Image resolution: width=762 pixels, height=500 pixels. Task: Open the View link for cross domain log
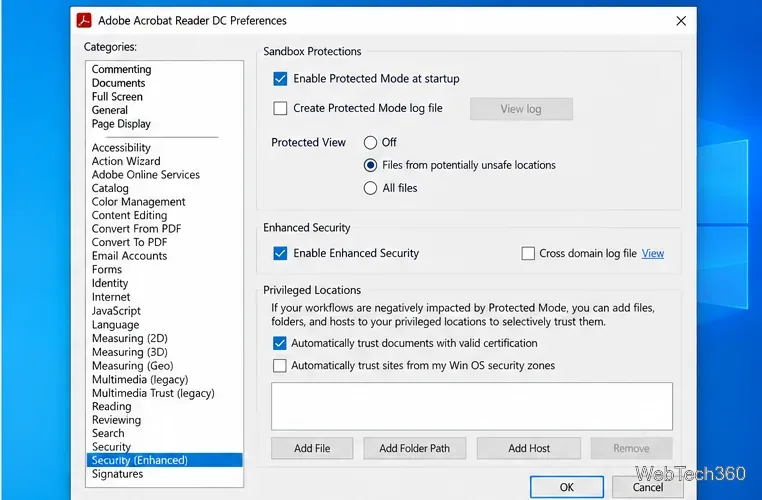pyautogui.click(x=653, y=253)
